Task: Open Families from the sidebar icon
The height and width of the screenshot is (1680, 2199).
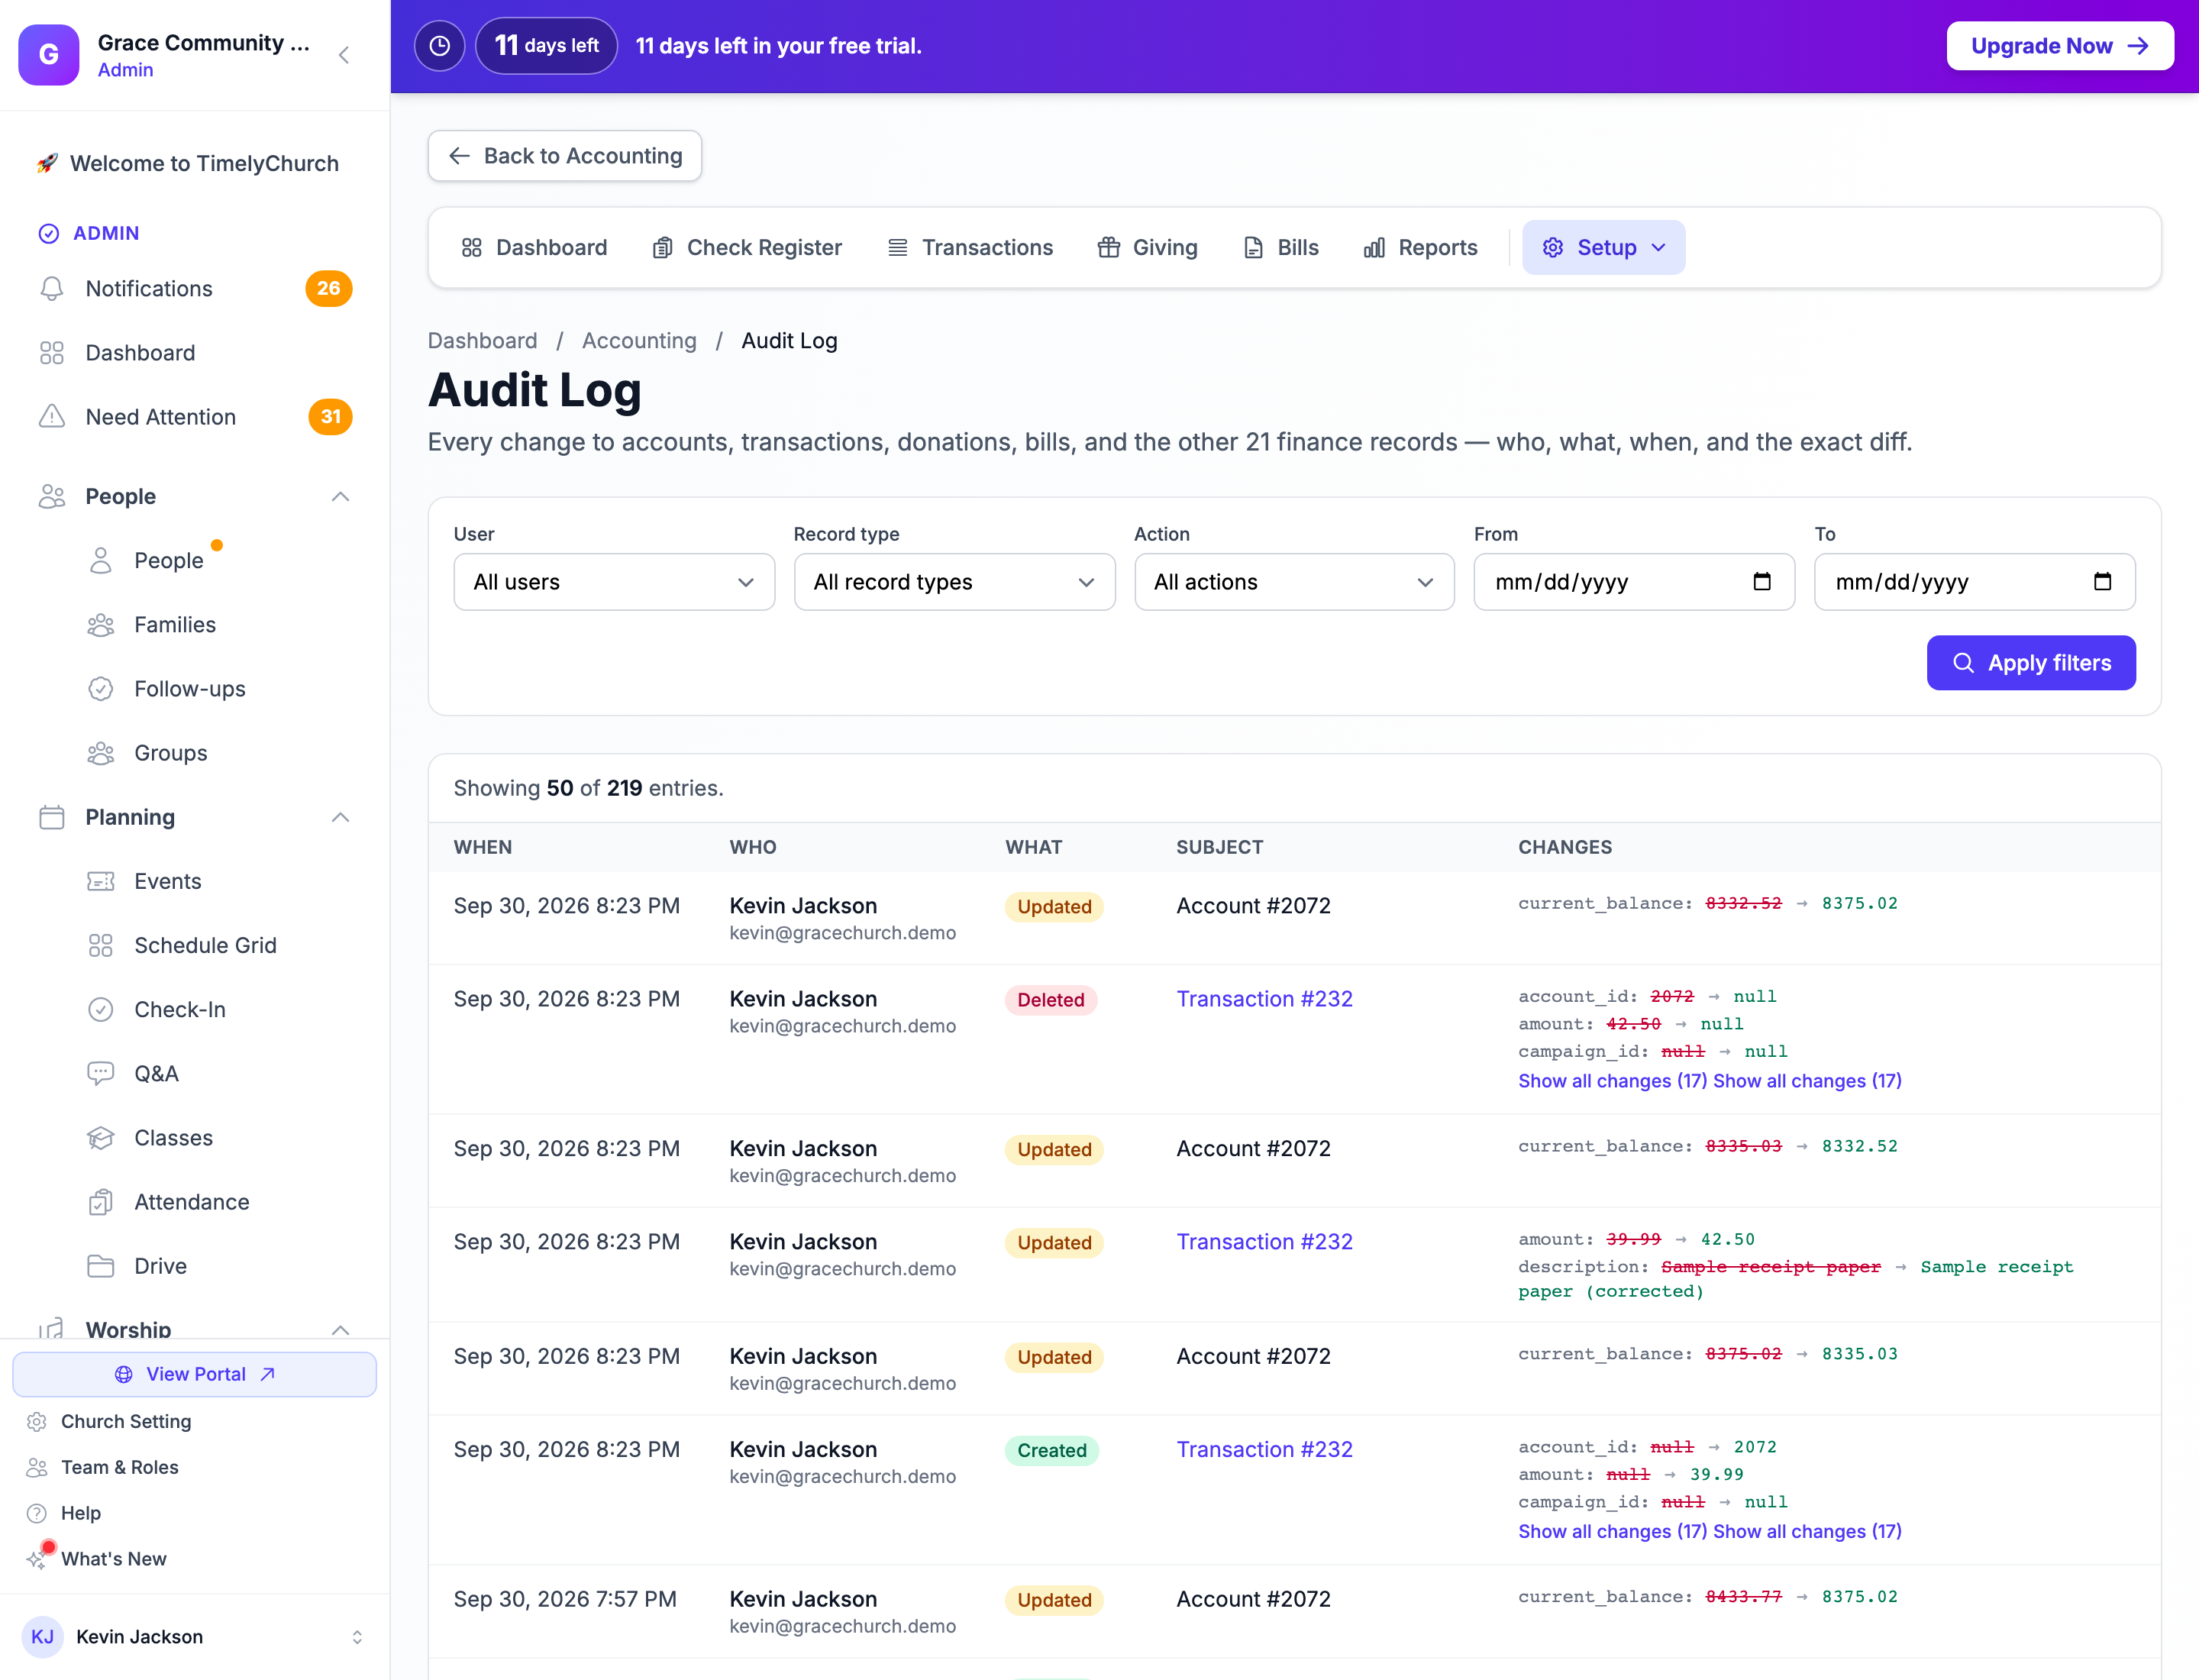Action: (101, 625)
